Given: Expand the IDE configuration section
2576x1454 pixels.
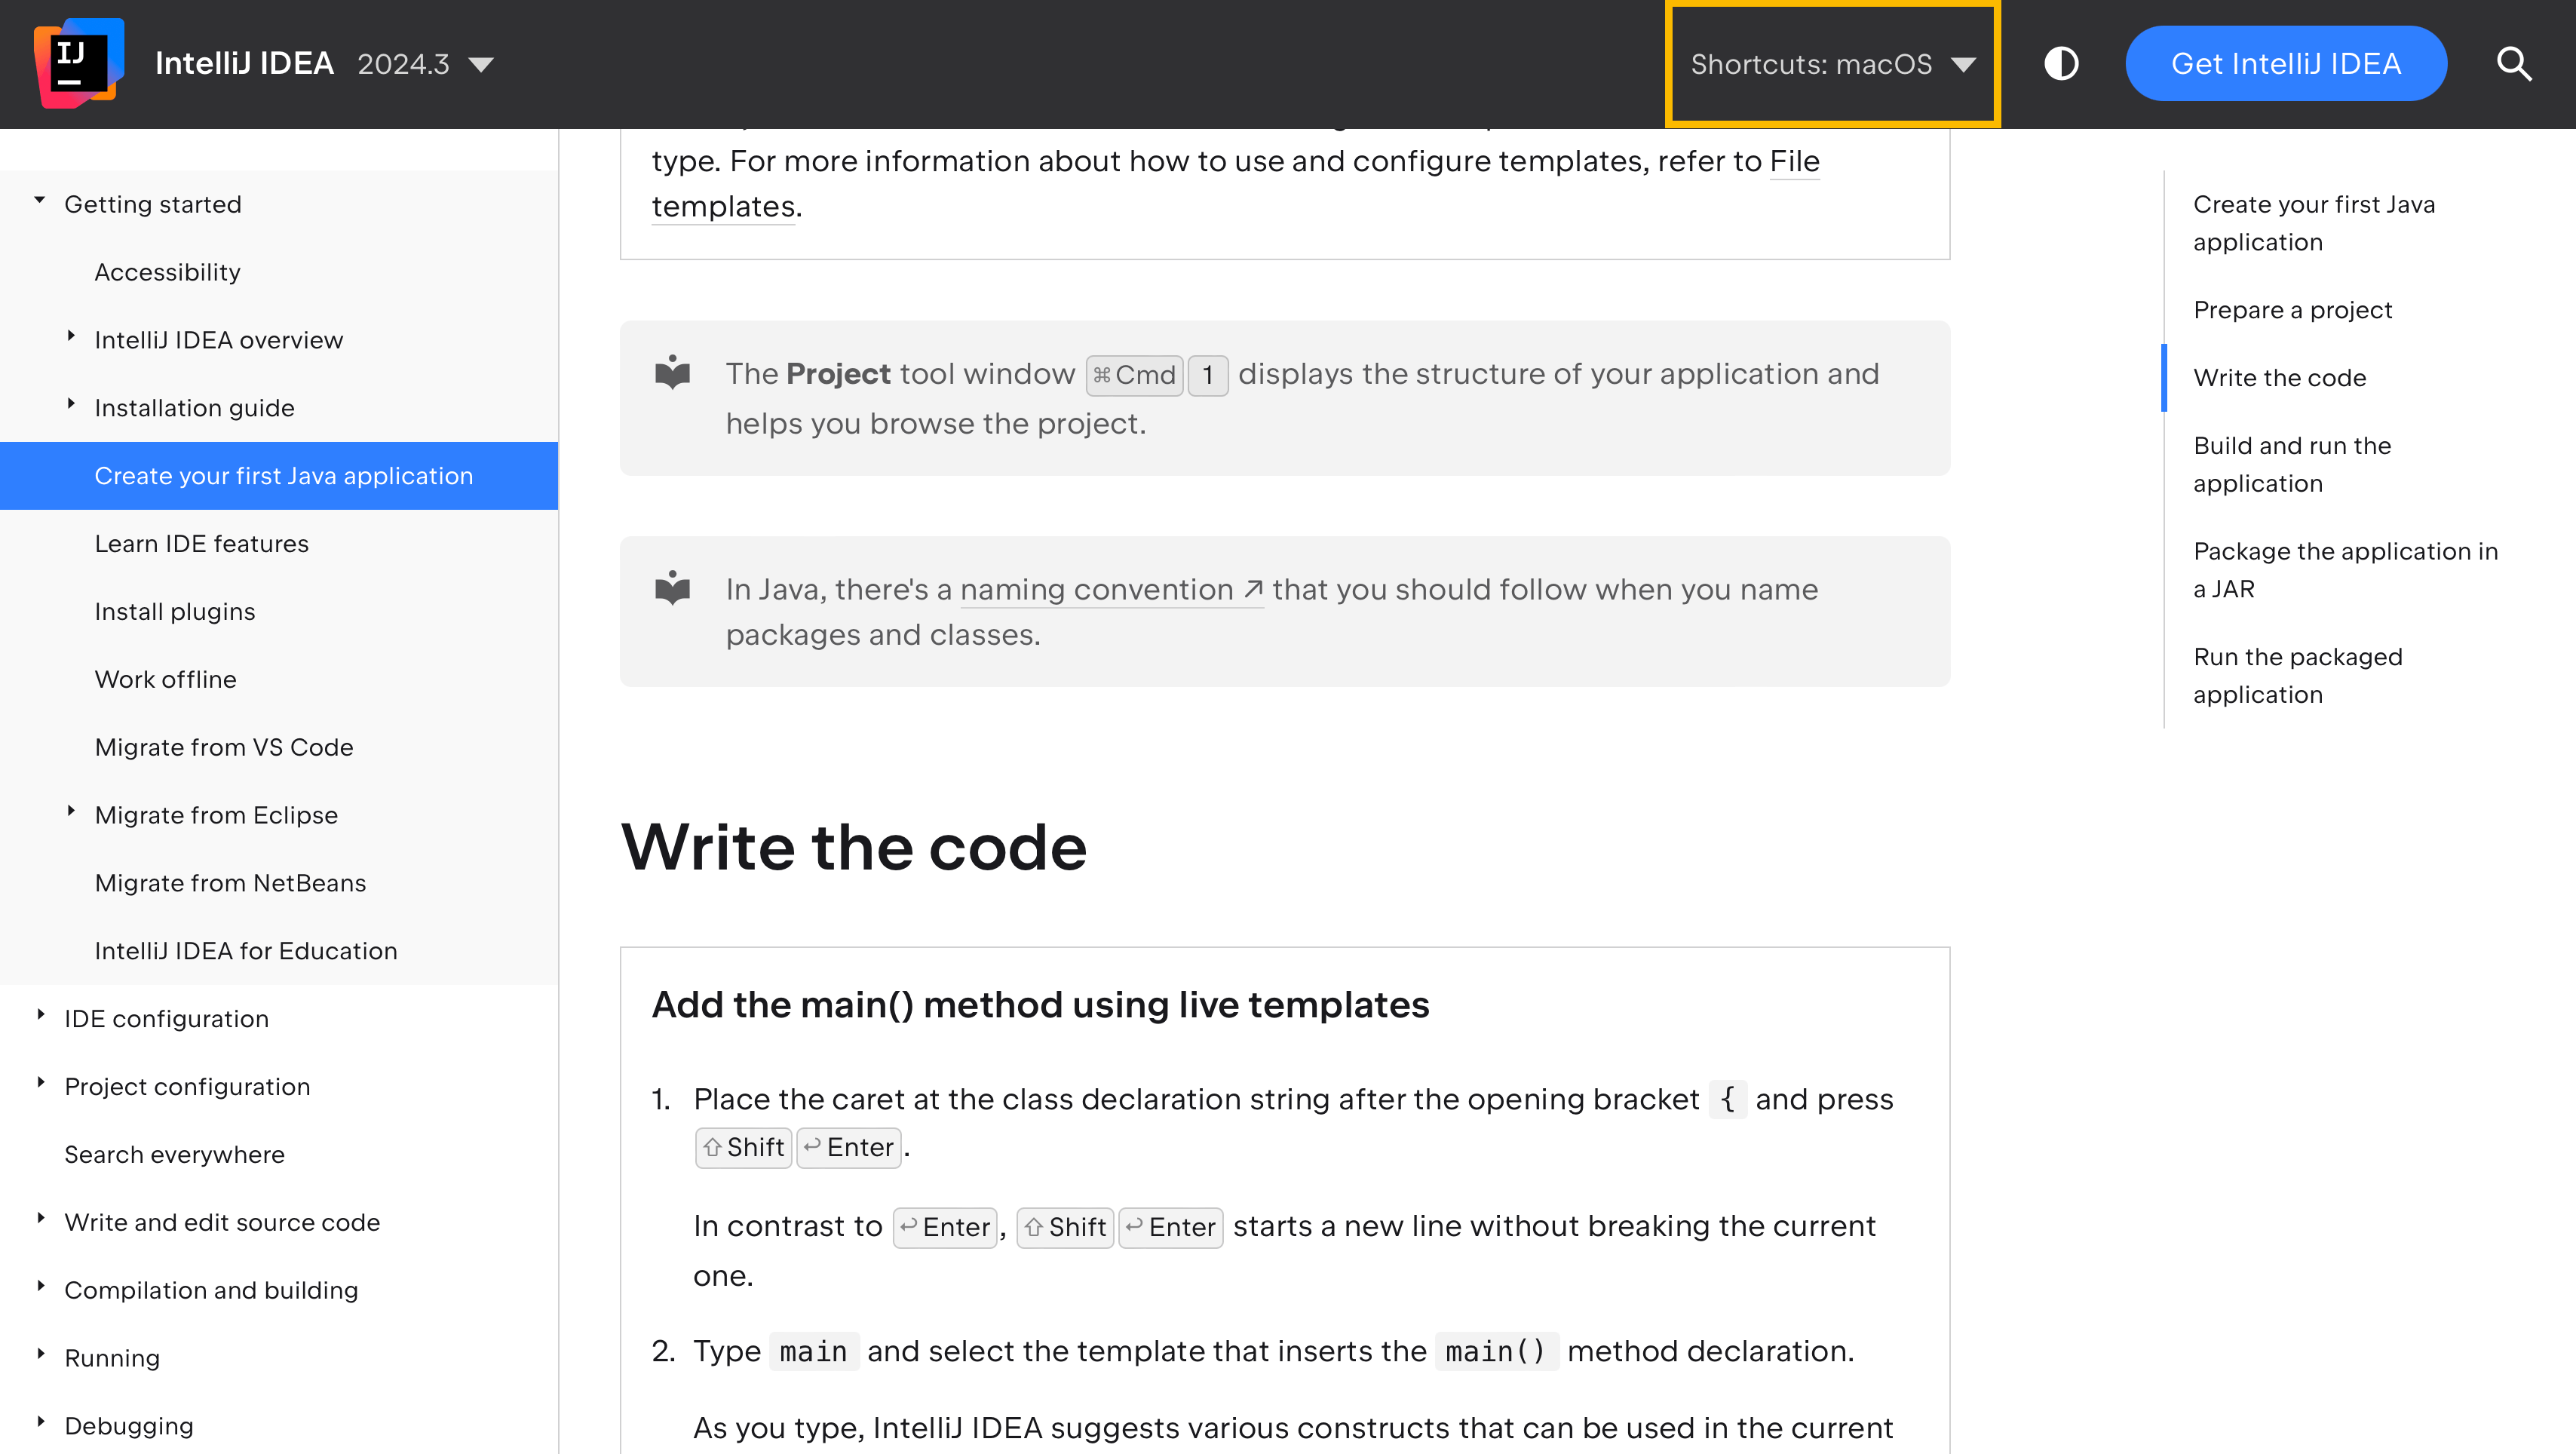Looking at the screenshot, I should pyautogui.click(x=39, y=1017).
